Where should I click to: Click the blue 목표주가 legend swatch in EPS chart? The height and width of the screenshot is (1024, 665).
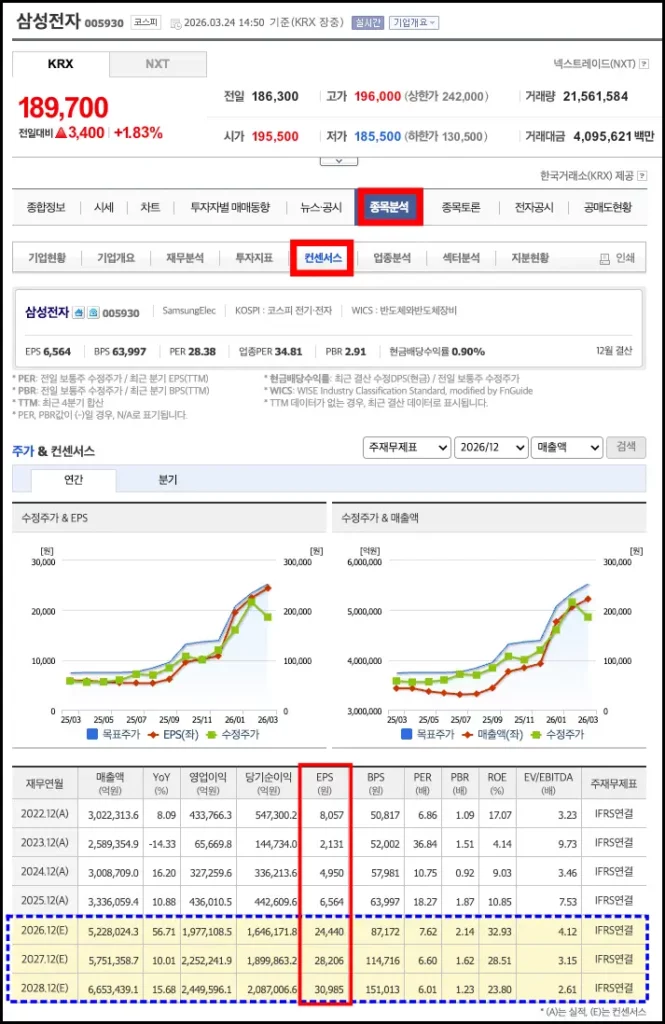[92, 734]
